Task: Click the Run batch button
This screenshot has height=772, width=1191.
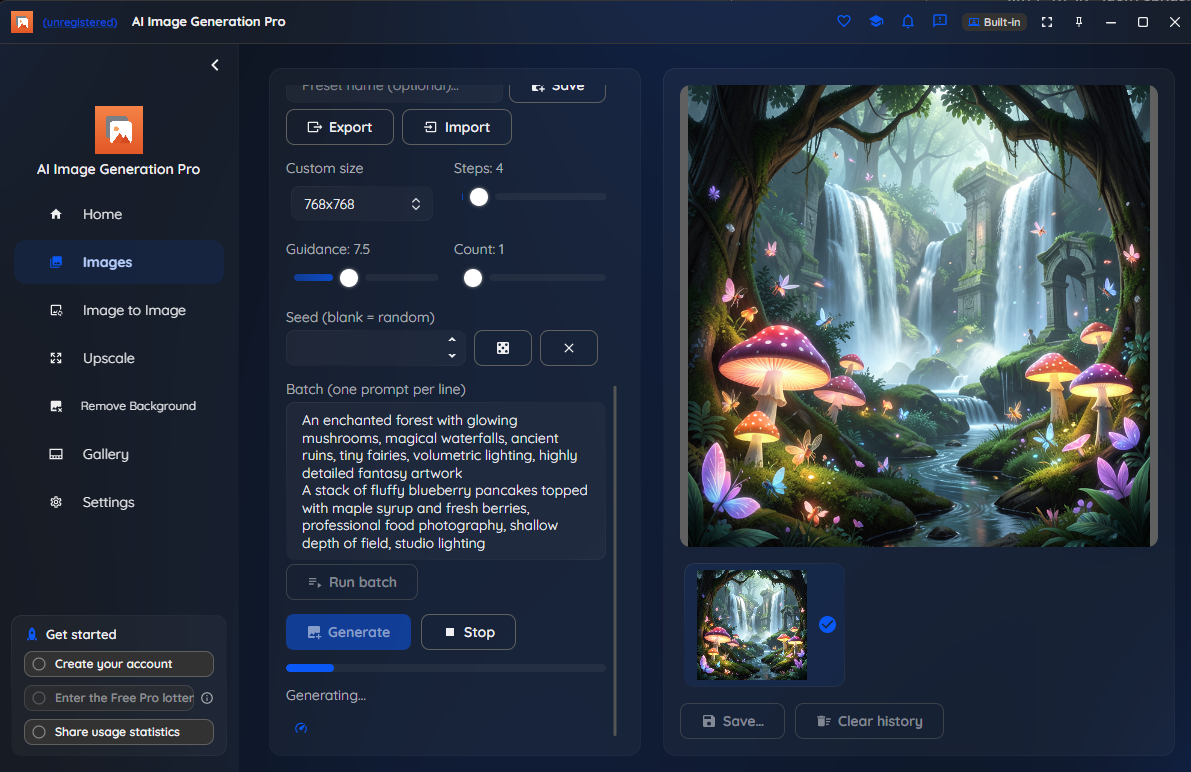Action: (x=352, y=582)
